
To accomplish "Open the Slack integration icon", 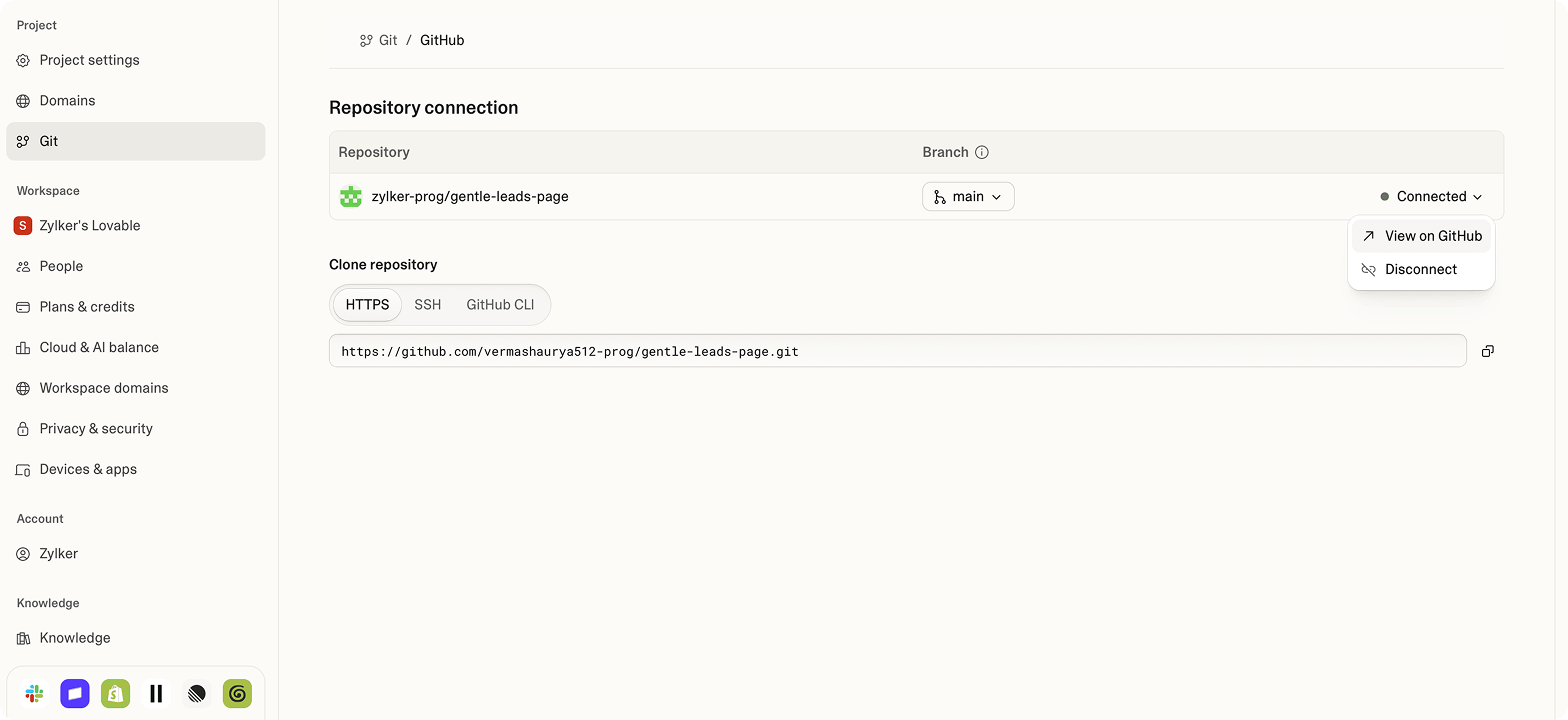I will pos(34,693).
